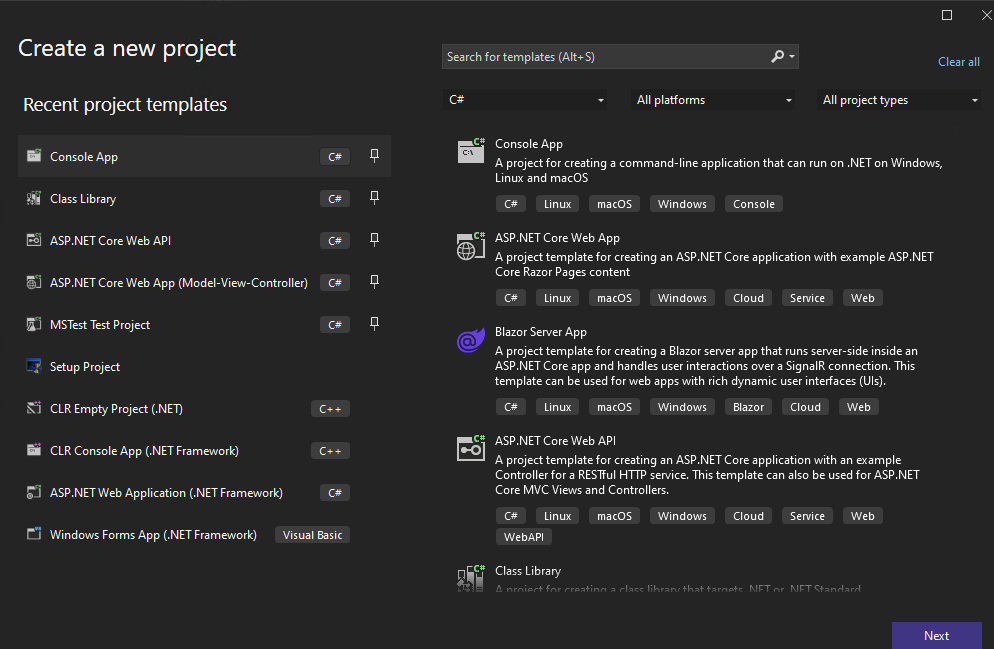Pin the Console App recent template
994x649 pixels.
pyautogui.click(x=375, y=155)
